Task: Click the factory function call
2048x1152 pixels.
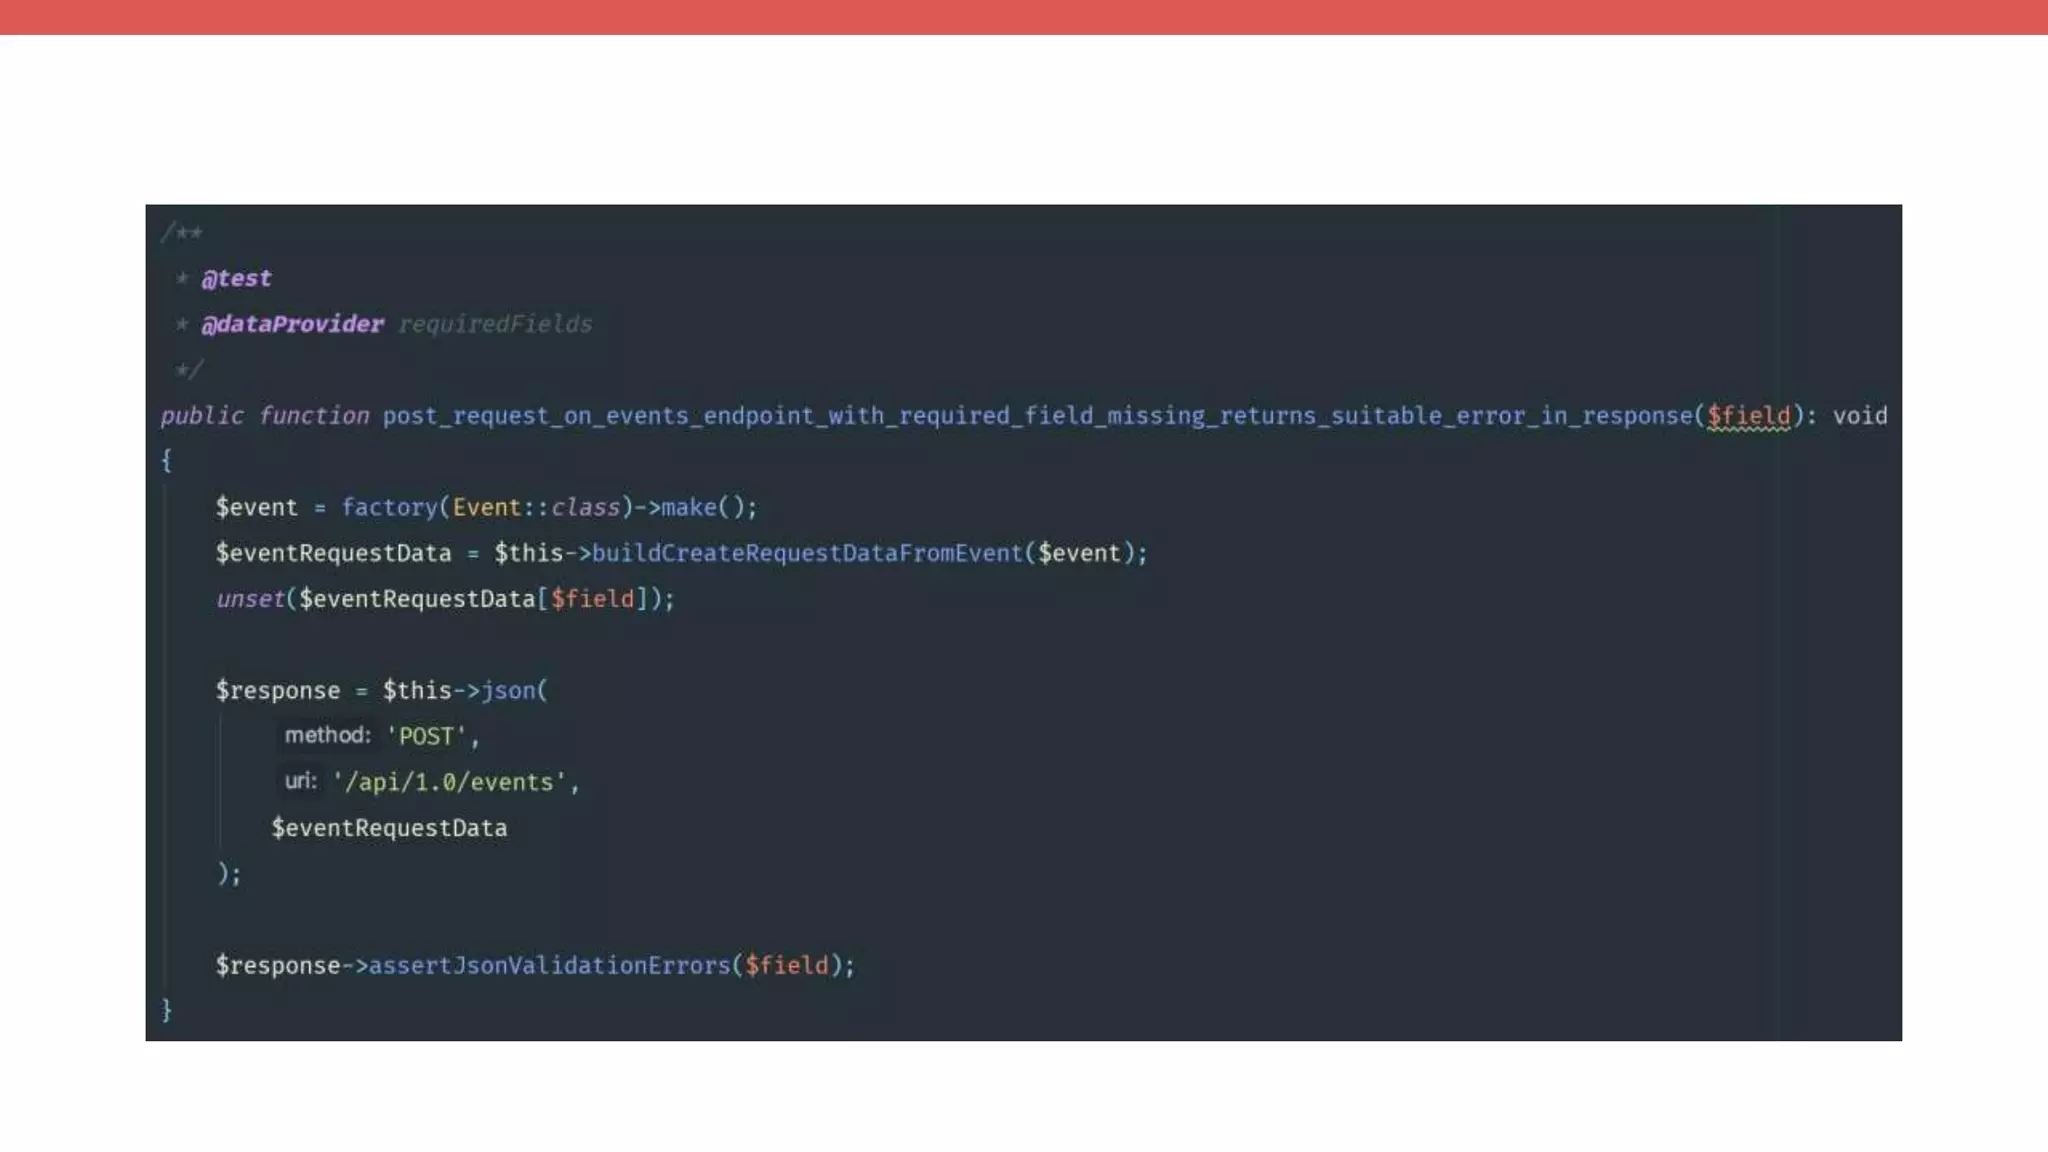Action: [x=389, y=507]
